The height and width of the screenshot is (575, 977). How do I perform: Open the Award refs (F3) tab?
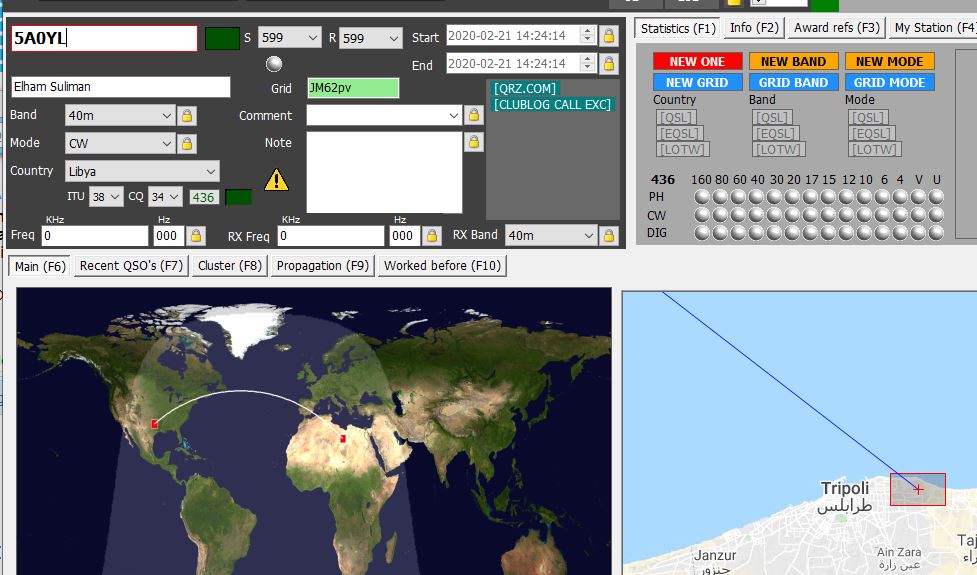(837, 28)
